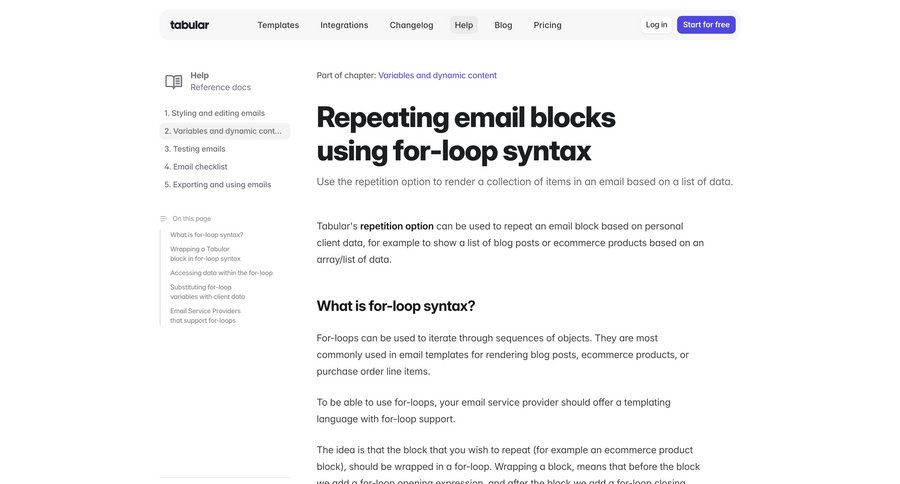This screenshot has height=484, width=900.
Task: Open the Changelog page
Action: pyautogui.click(x=411, y=25)
